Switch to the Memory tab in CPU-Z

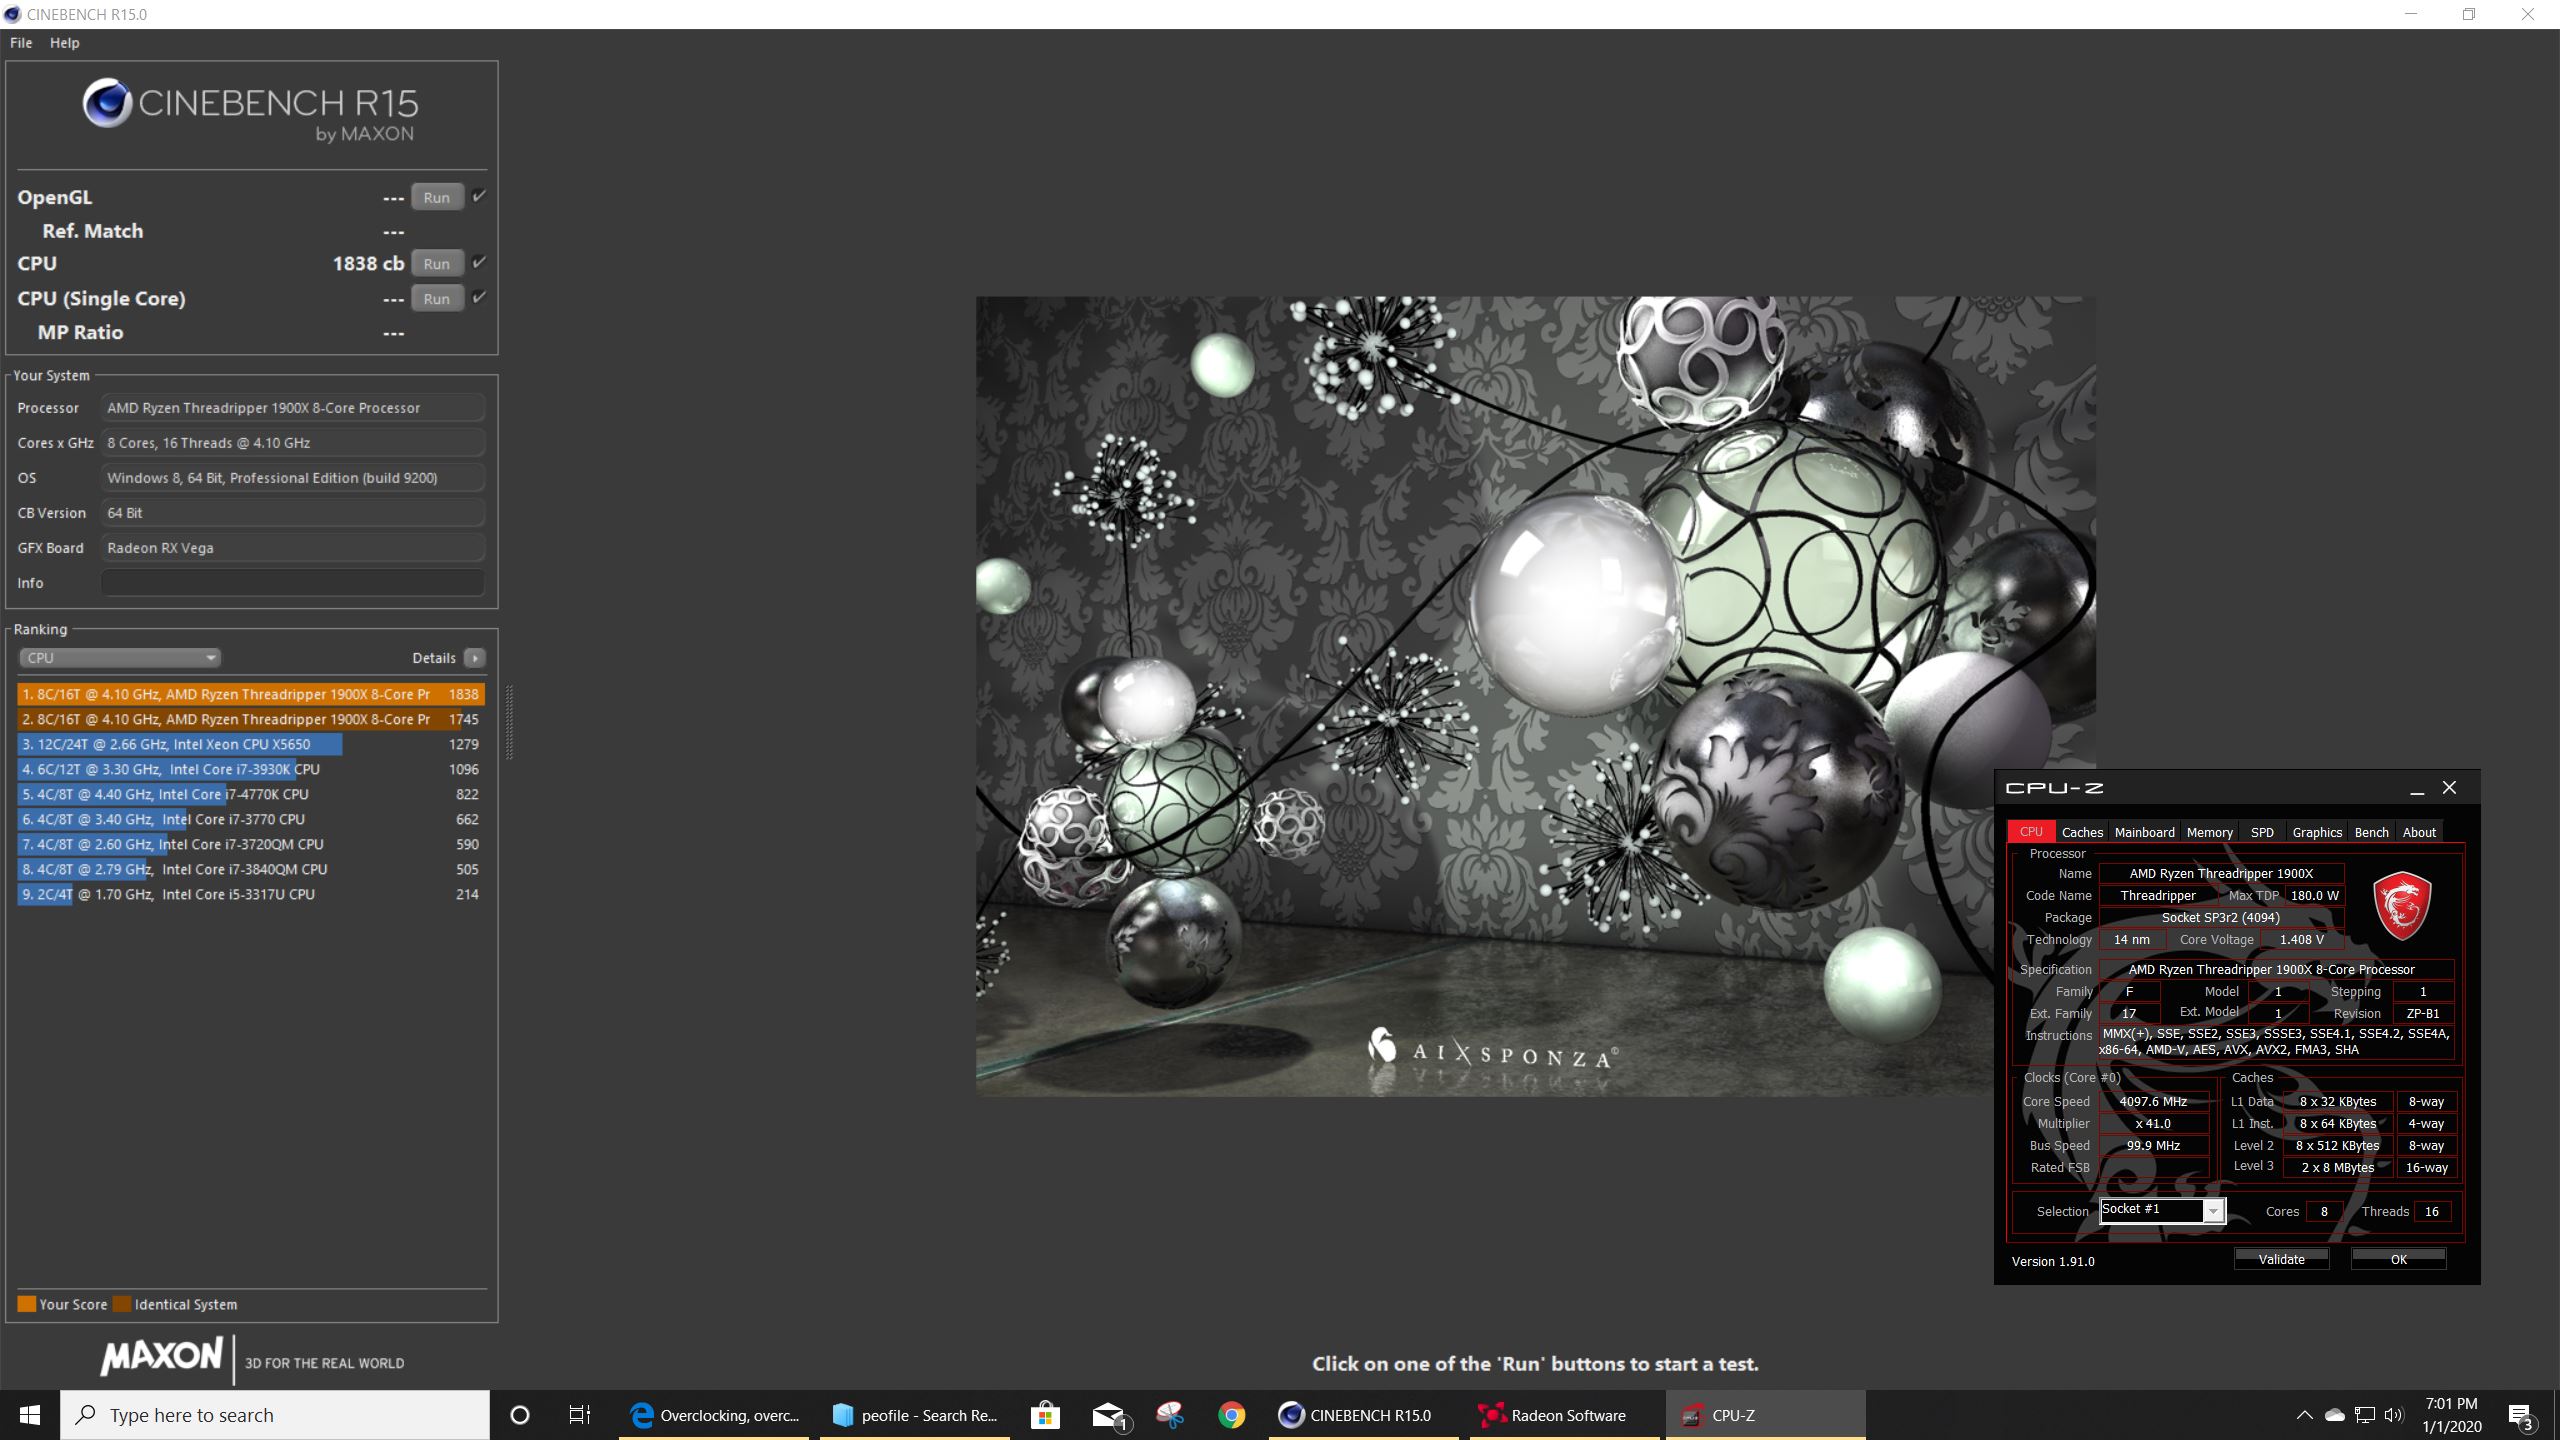point(2209,832)
